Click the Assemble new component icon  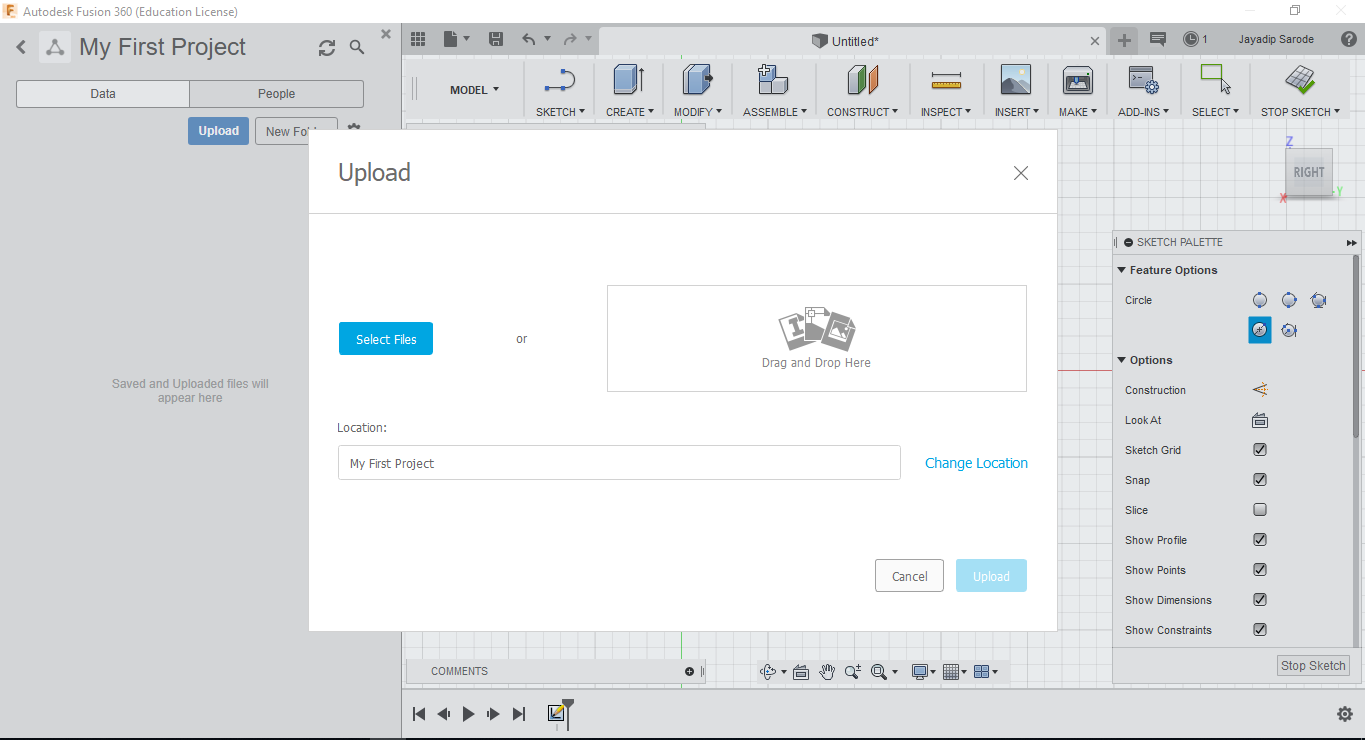pyautogui.click(x=771, y=81)
